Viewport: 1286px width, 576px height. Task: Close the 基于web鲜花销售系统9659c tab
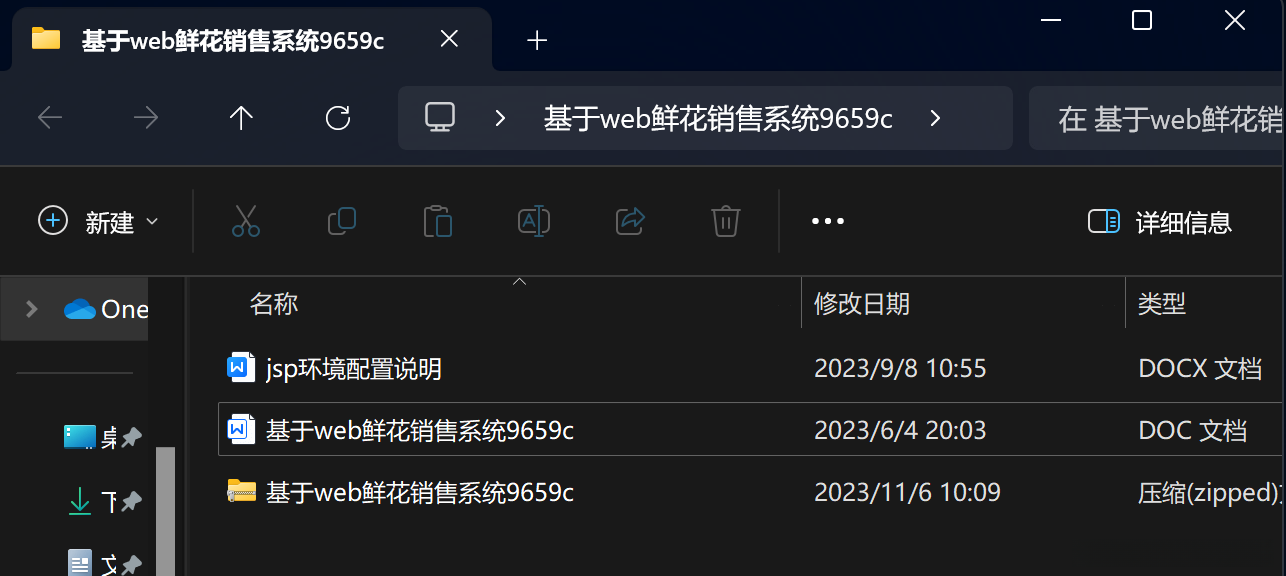click(450, 39)
